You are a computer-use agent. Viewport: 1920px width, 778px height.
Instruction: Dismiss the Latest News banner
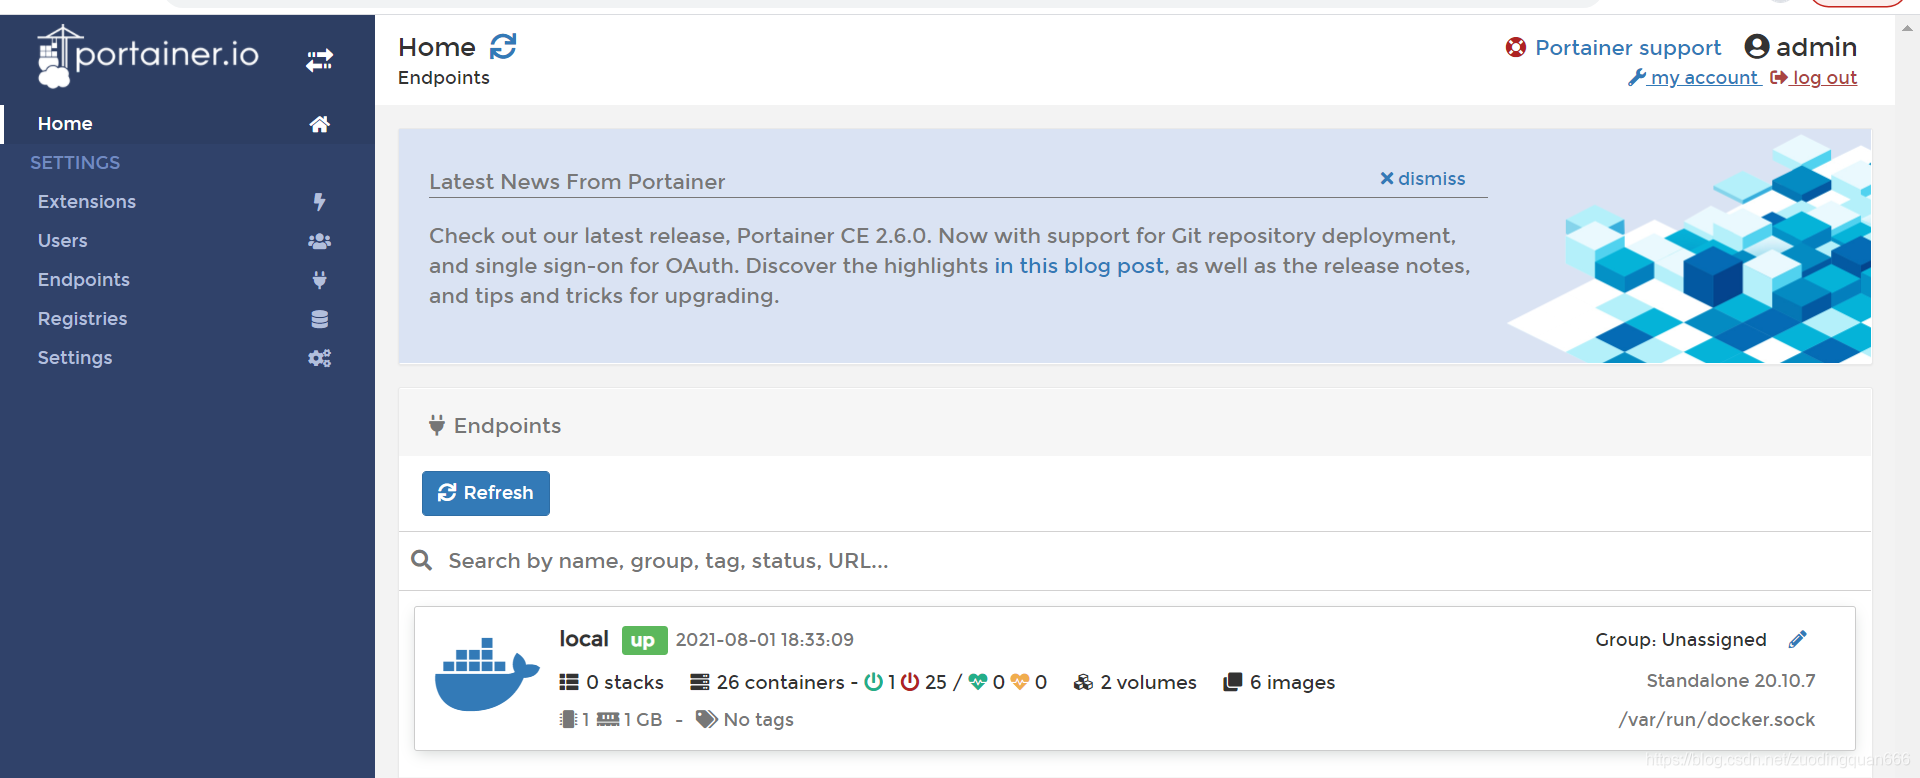1422,179
